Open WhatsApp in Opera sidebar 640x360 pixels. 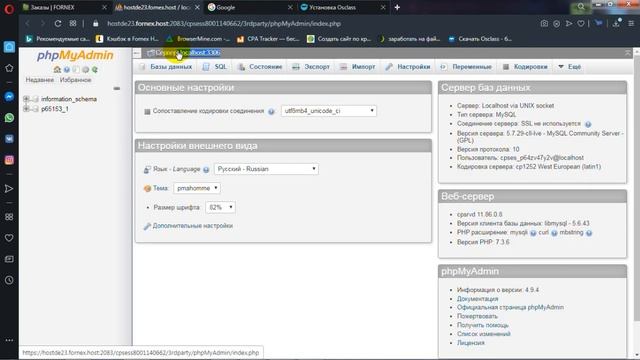(9, 118)
